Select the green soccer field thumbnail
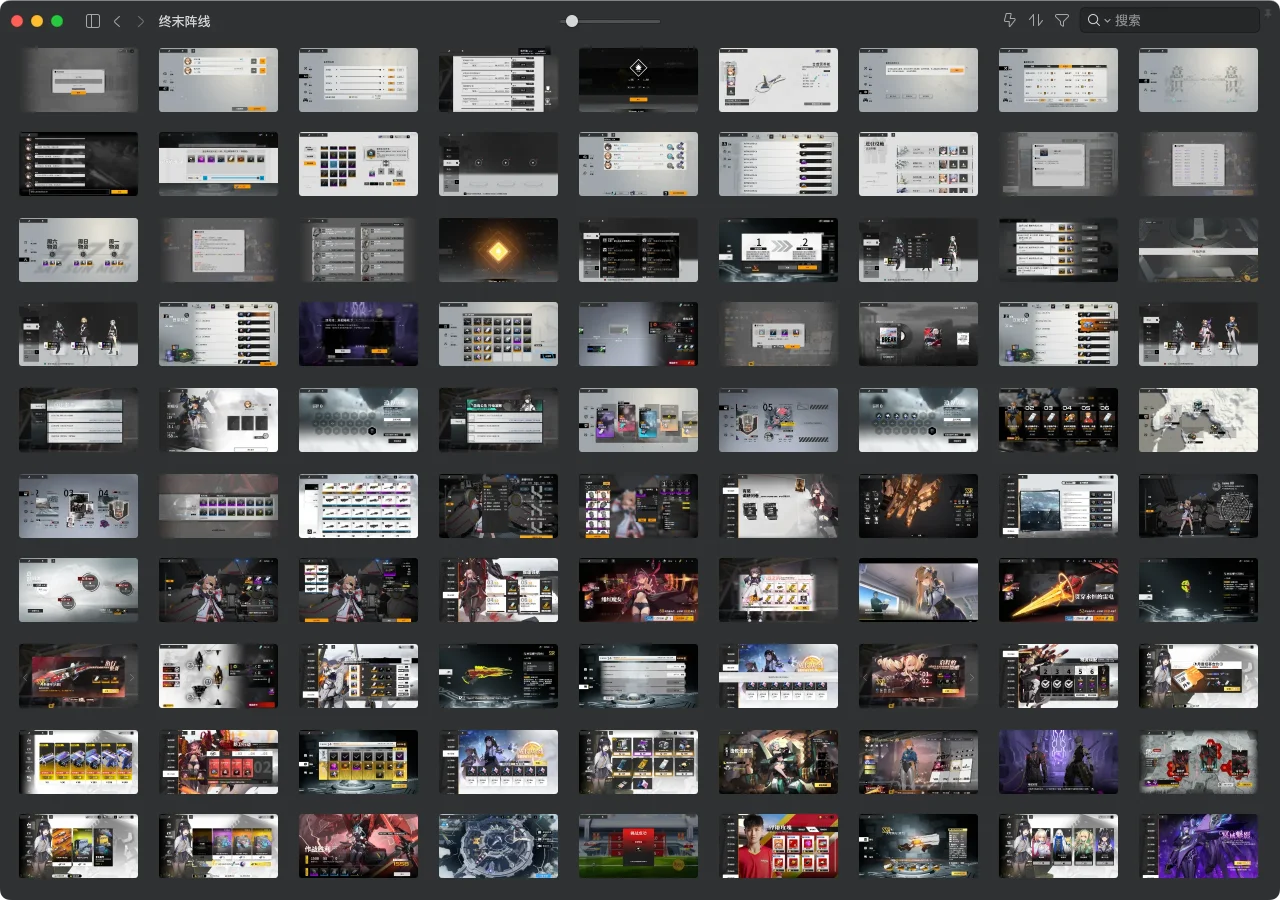 [x=638, y=846]
